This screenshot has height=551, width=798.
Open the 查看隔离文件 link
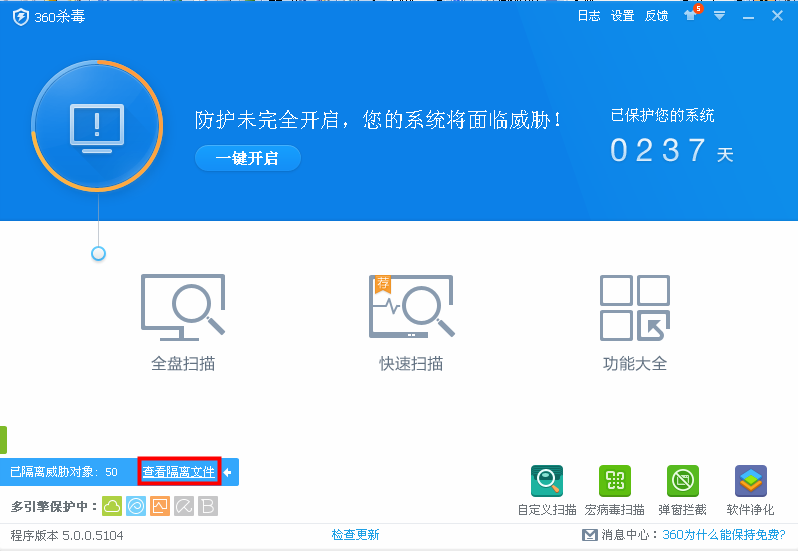click(179, 472)
